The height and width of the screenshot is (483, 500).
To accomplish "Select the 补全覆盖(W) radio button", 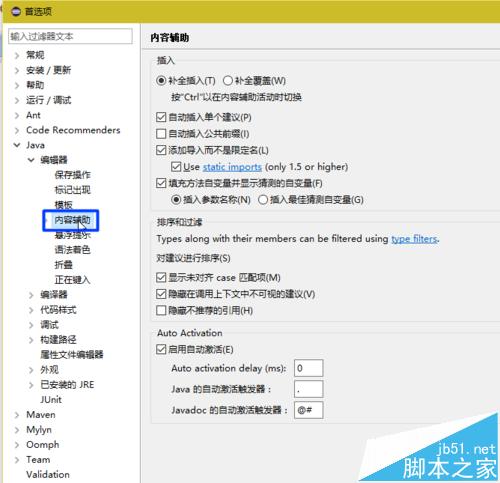I will tap(228, 81).
